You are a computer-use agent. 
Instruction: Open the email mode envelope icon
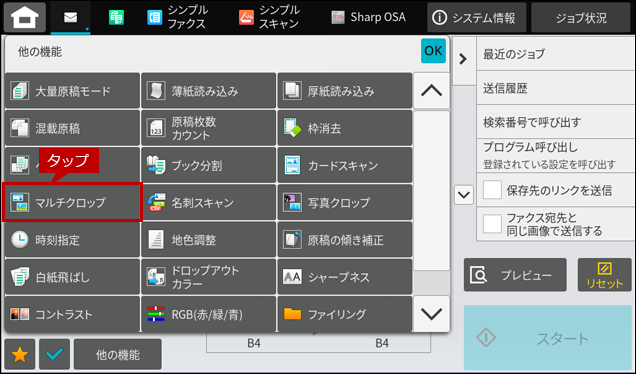(71, 17)
